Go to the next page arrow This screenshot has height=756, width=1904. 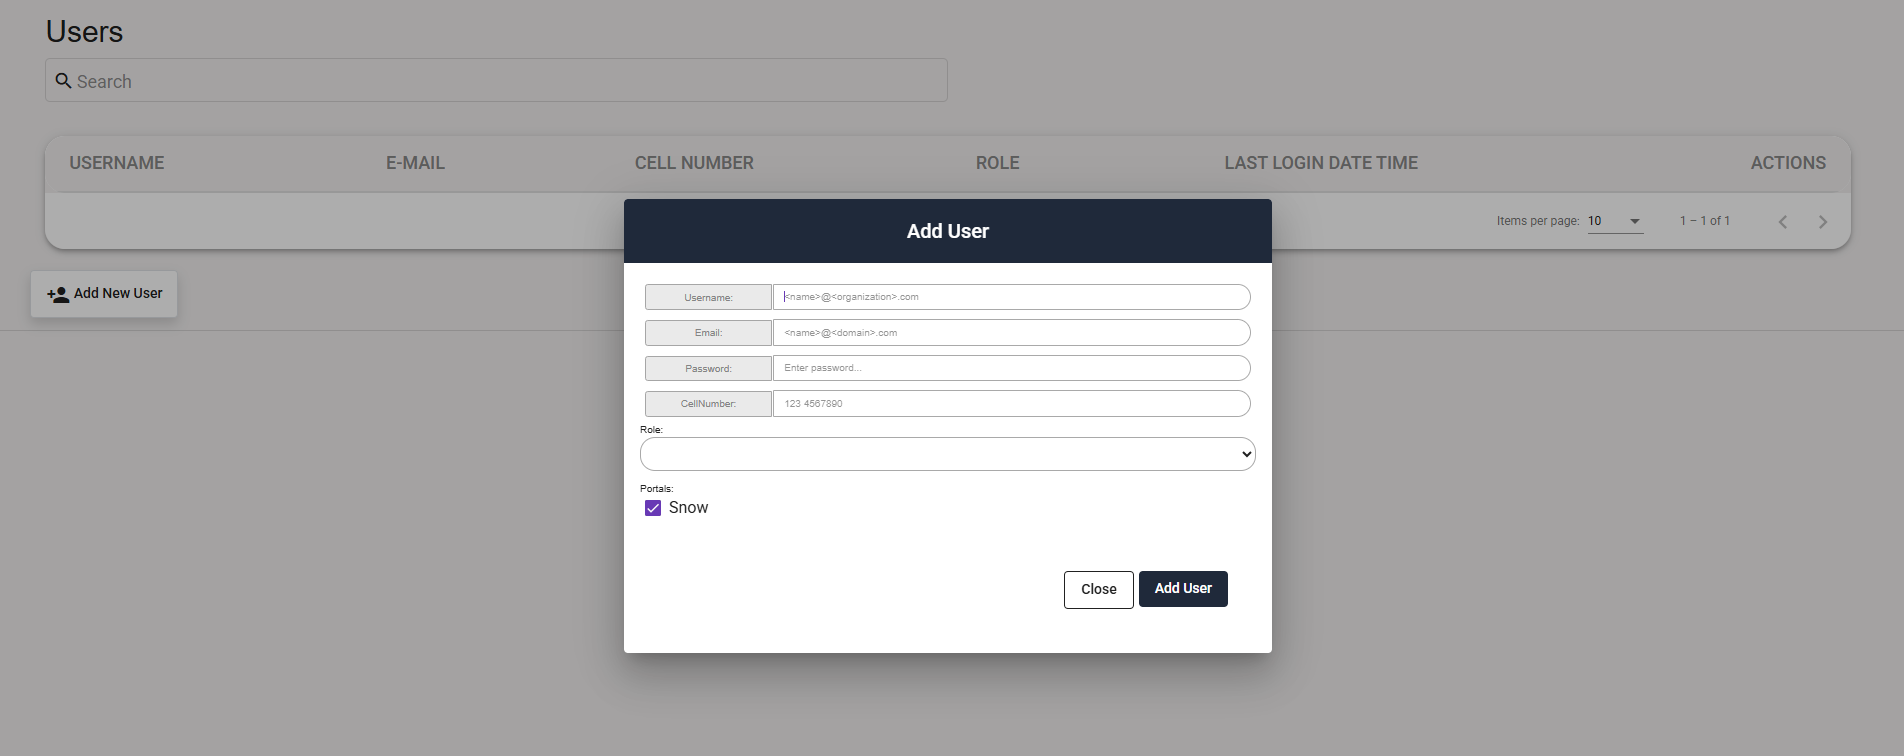coord(1822,222)
